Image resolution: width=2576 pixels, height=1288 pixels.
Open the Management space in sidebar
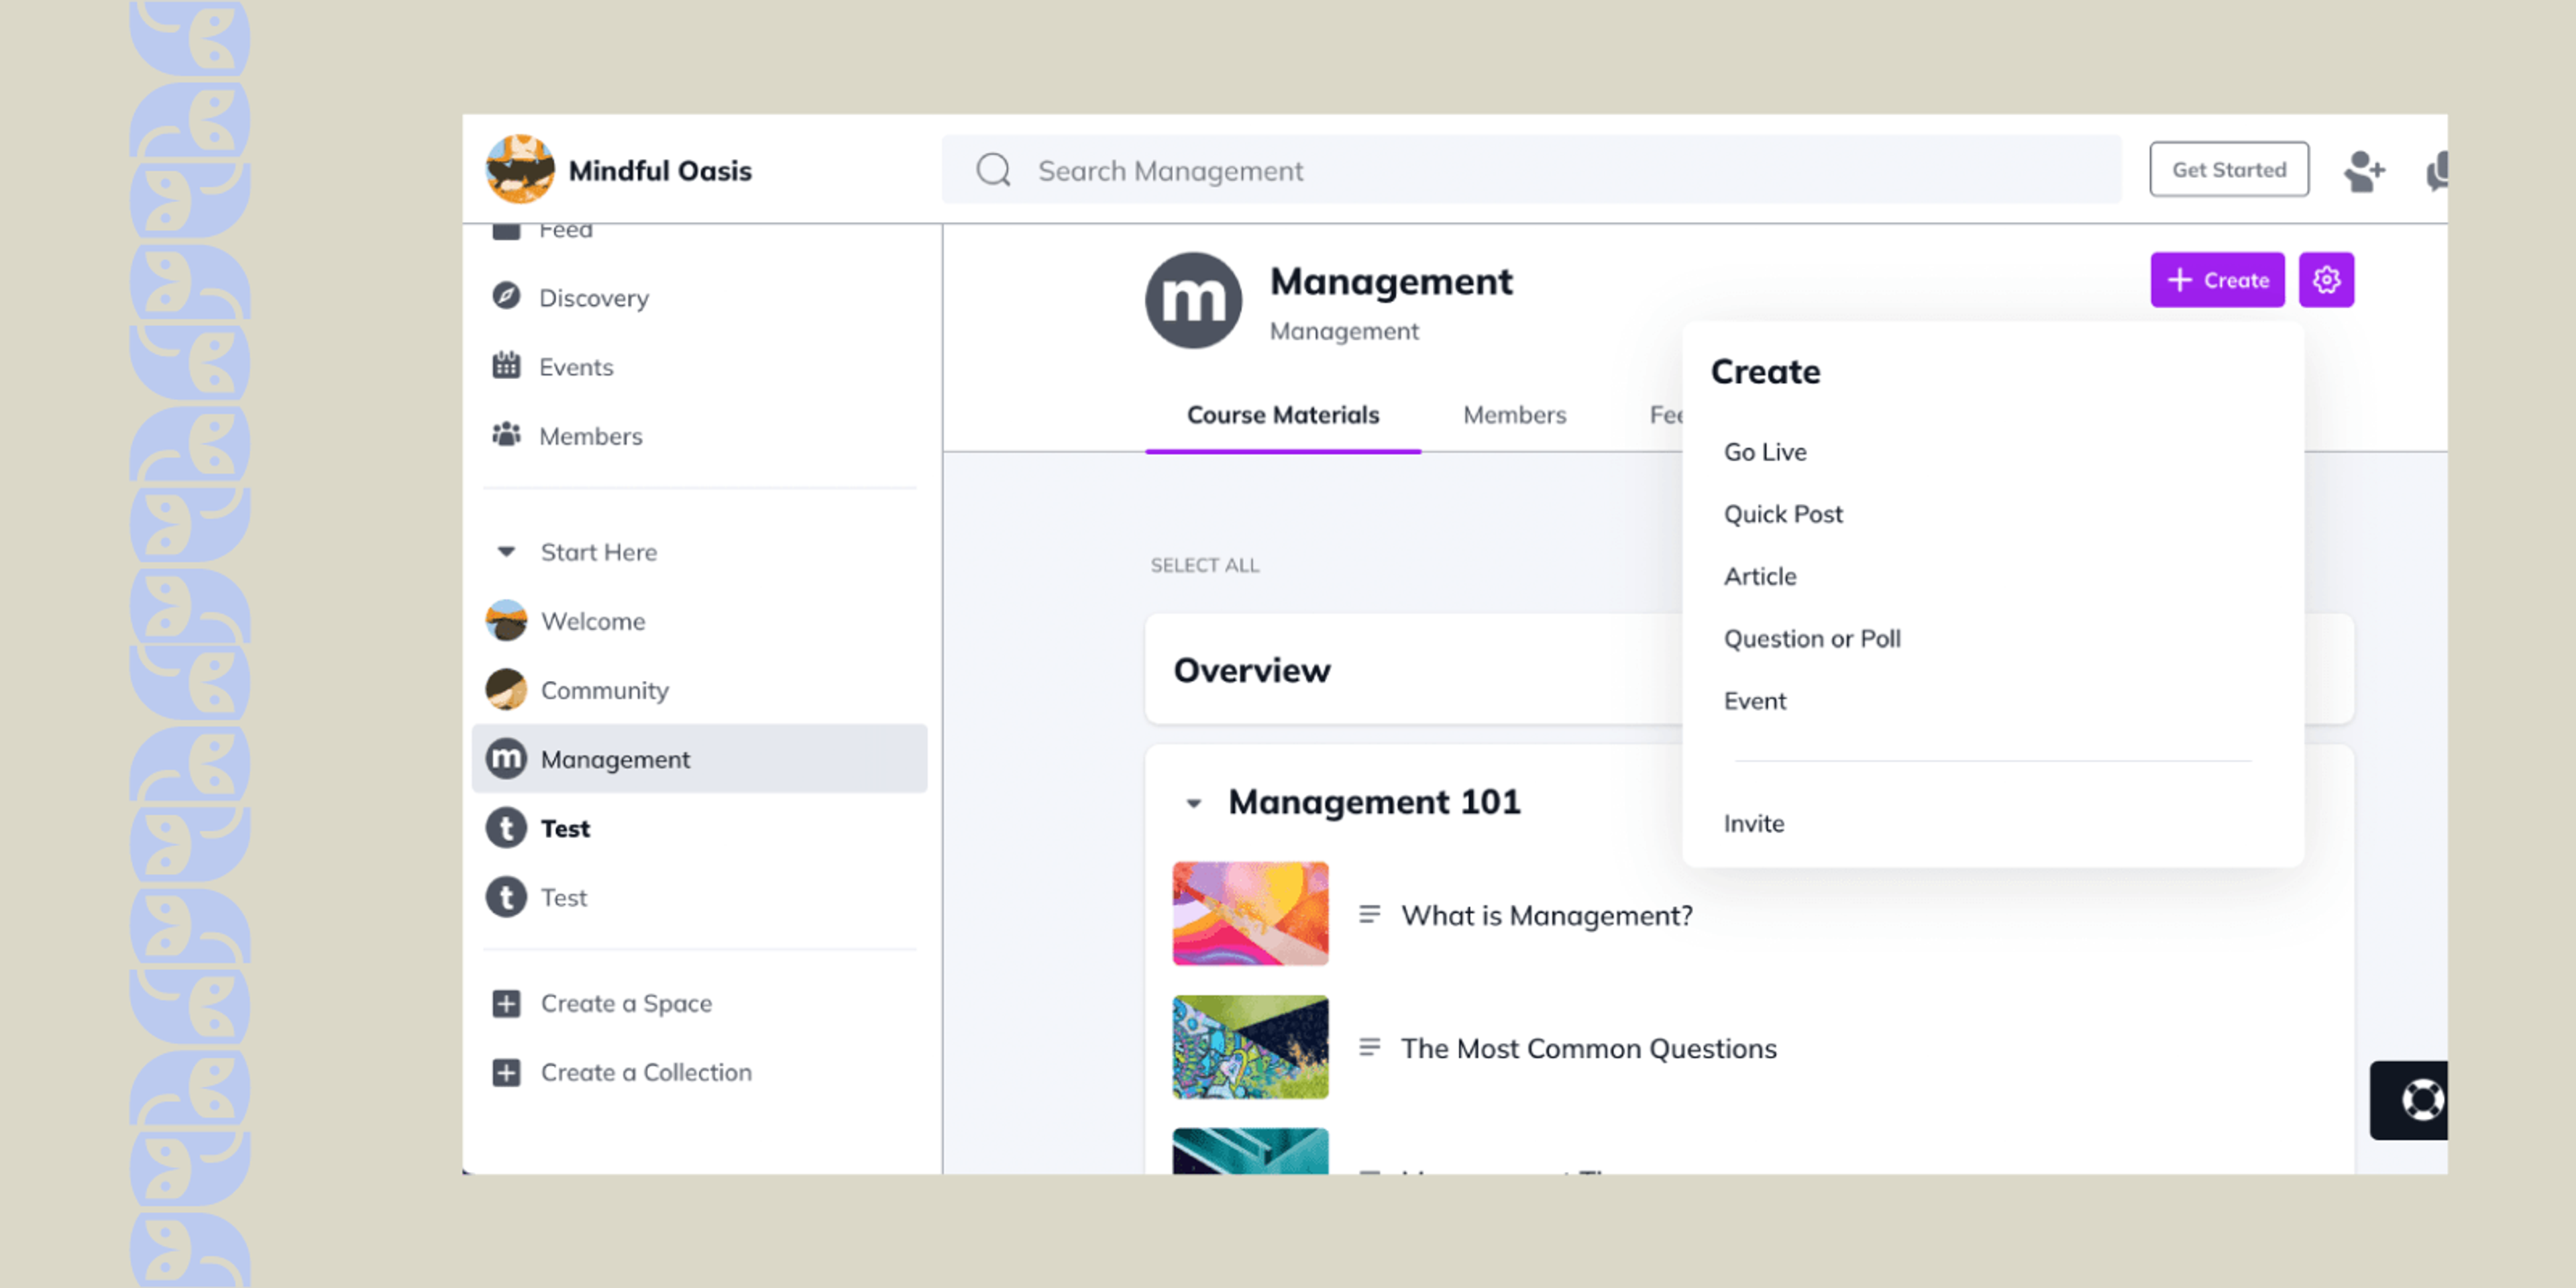[x=699, y=759]
